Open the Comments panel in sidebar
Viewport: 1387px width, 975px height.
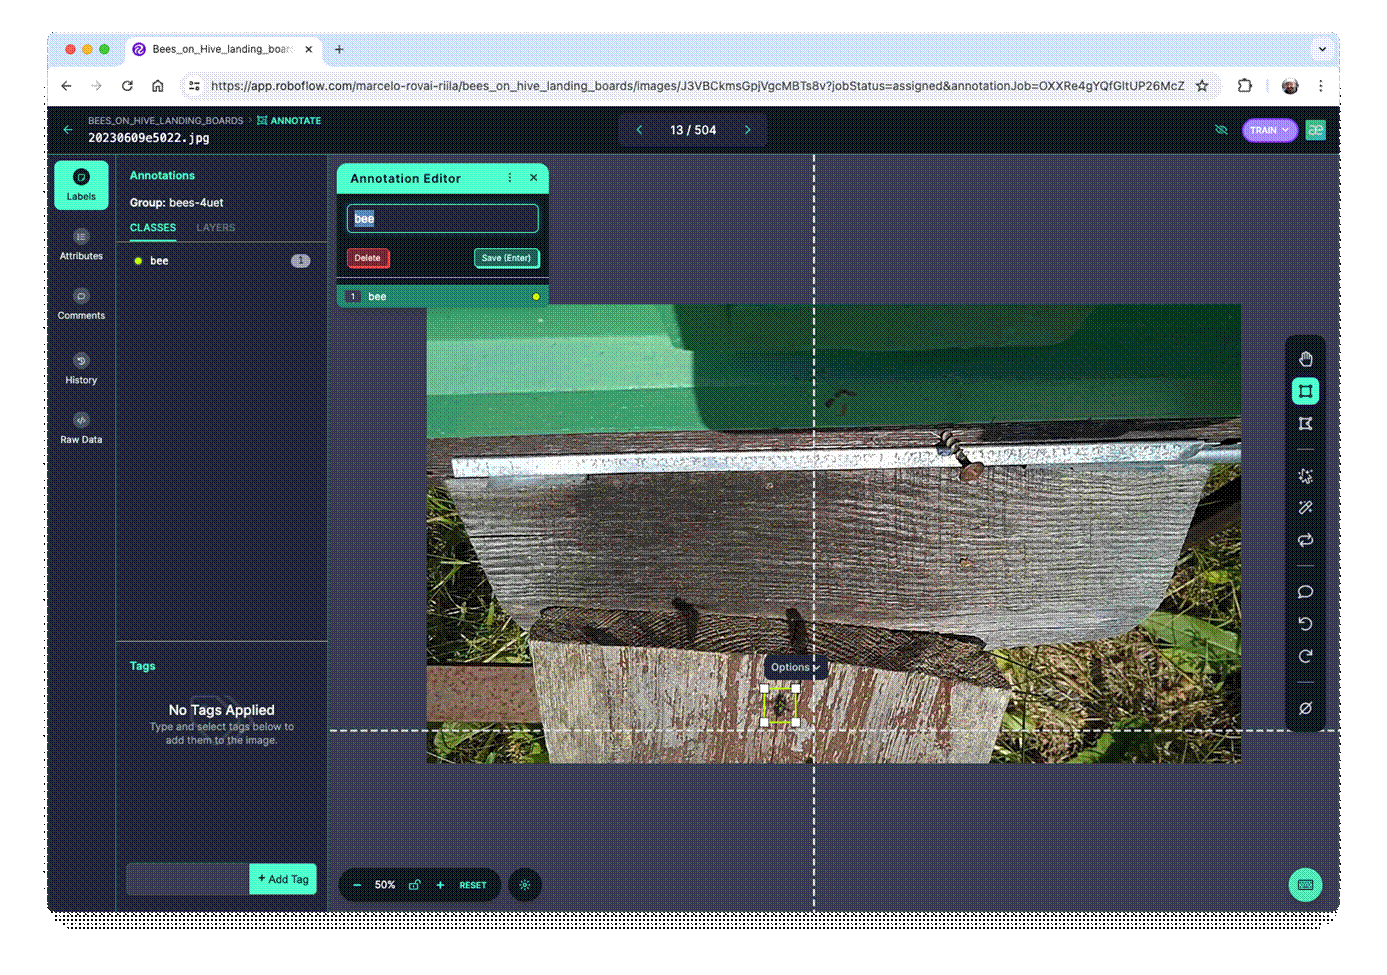[x=80, y=303]
